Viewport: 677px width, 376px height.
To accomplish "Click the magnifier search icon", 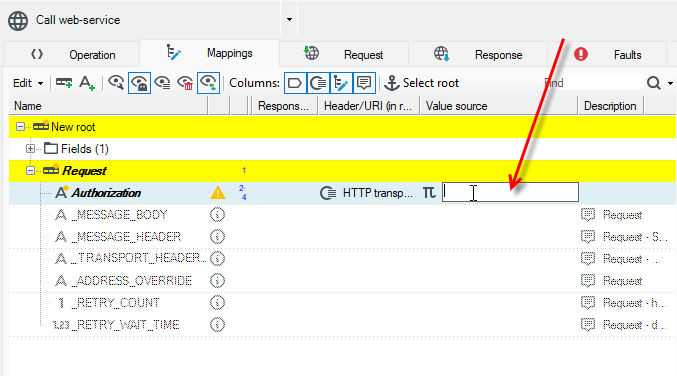I will point(654,83).
